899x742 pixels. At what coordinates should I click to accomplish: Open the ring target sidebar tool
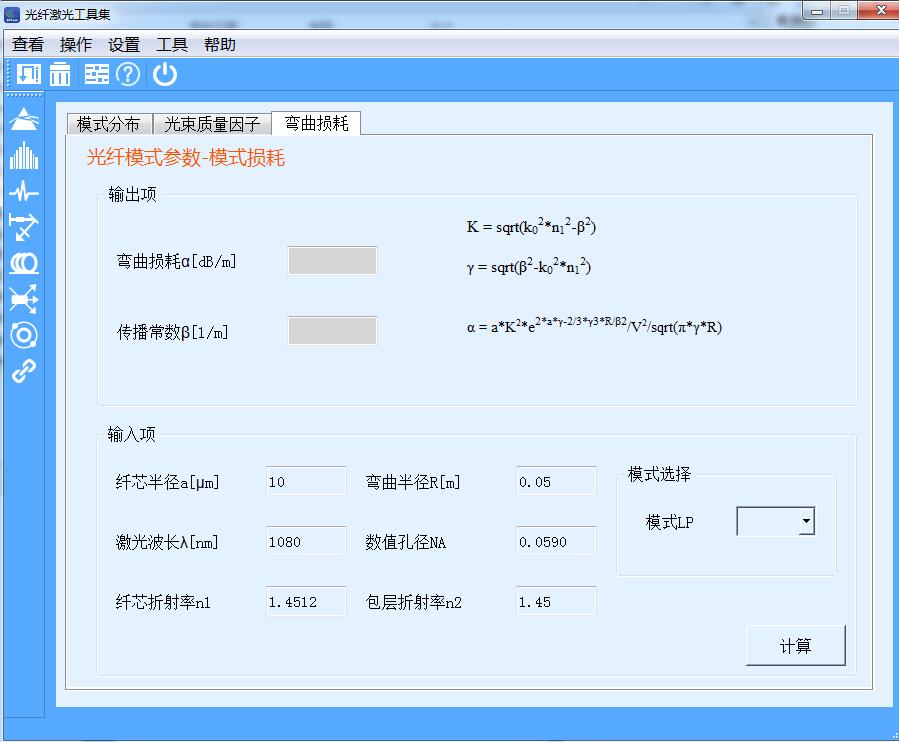point(24,335)
